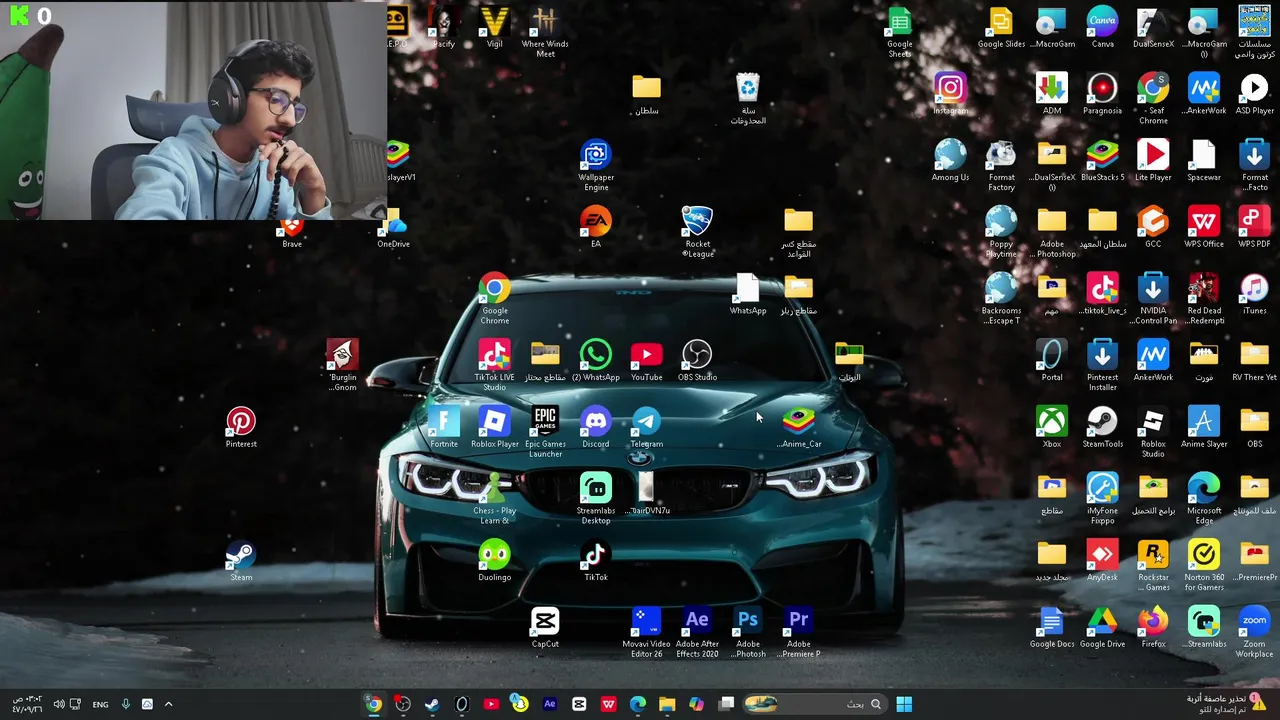This screenshot has width=1280, height=720.
Task: Open the Discord desktop shortcut
Action: pyautogui.click(x=595, y=428)
